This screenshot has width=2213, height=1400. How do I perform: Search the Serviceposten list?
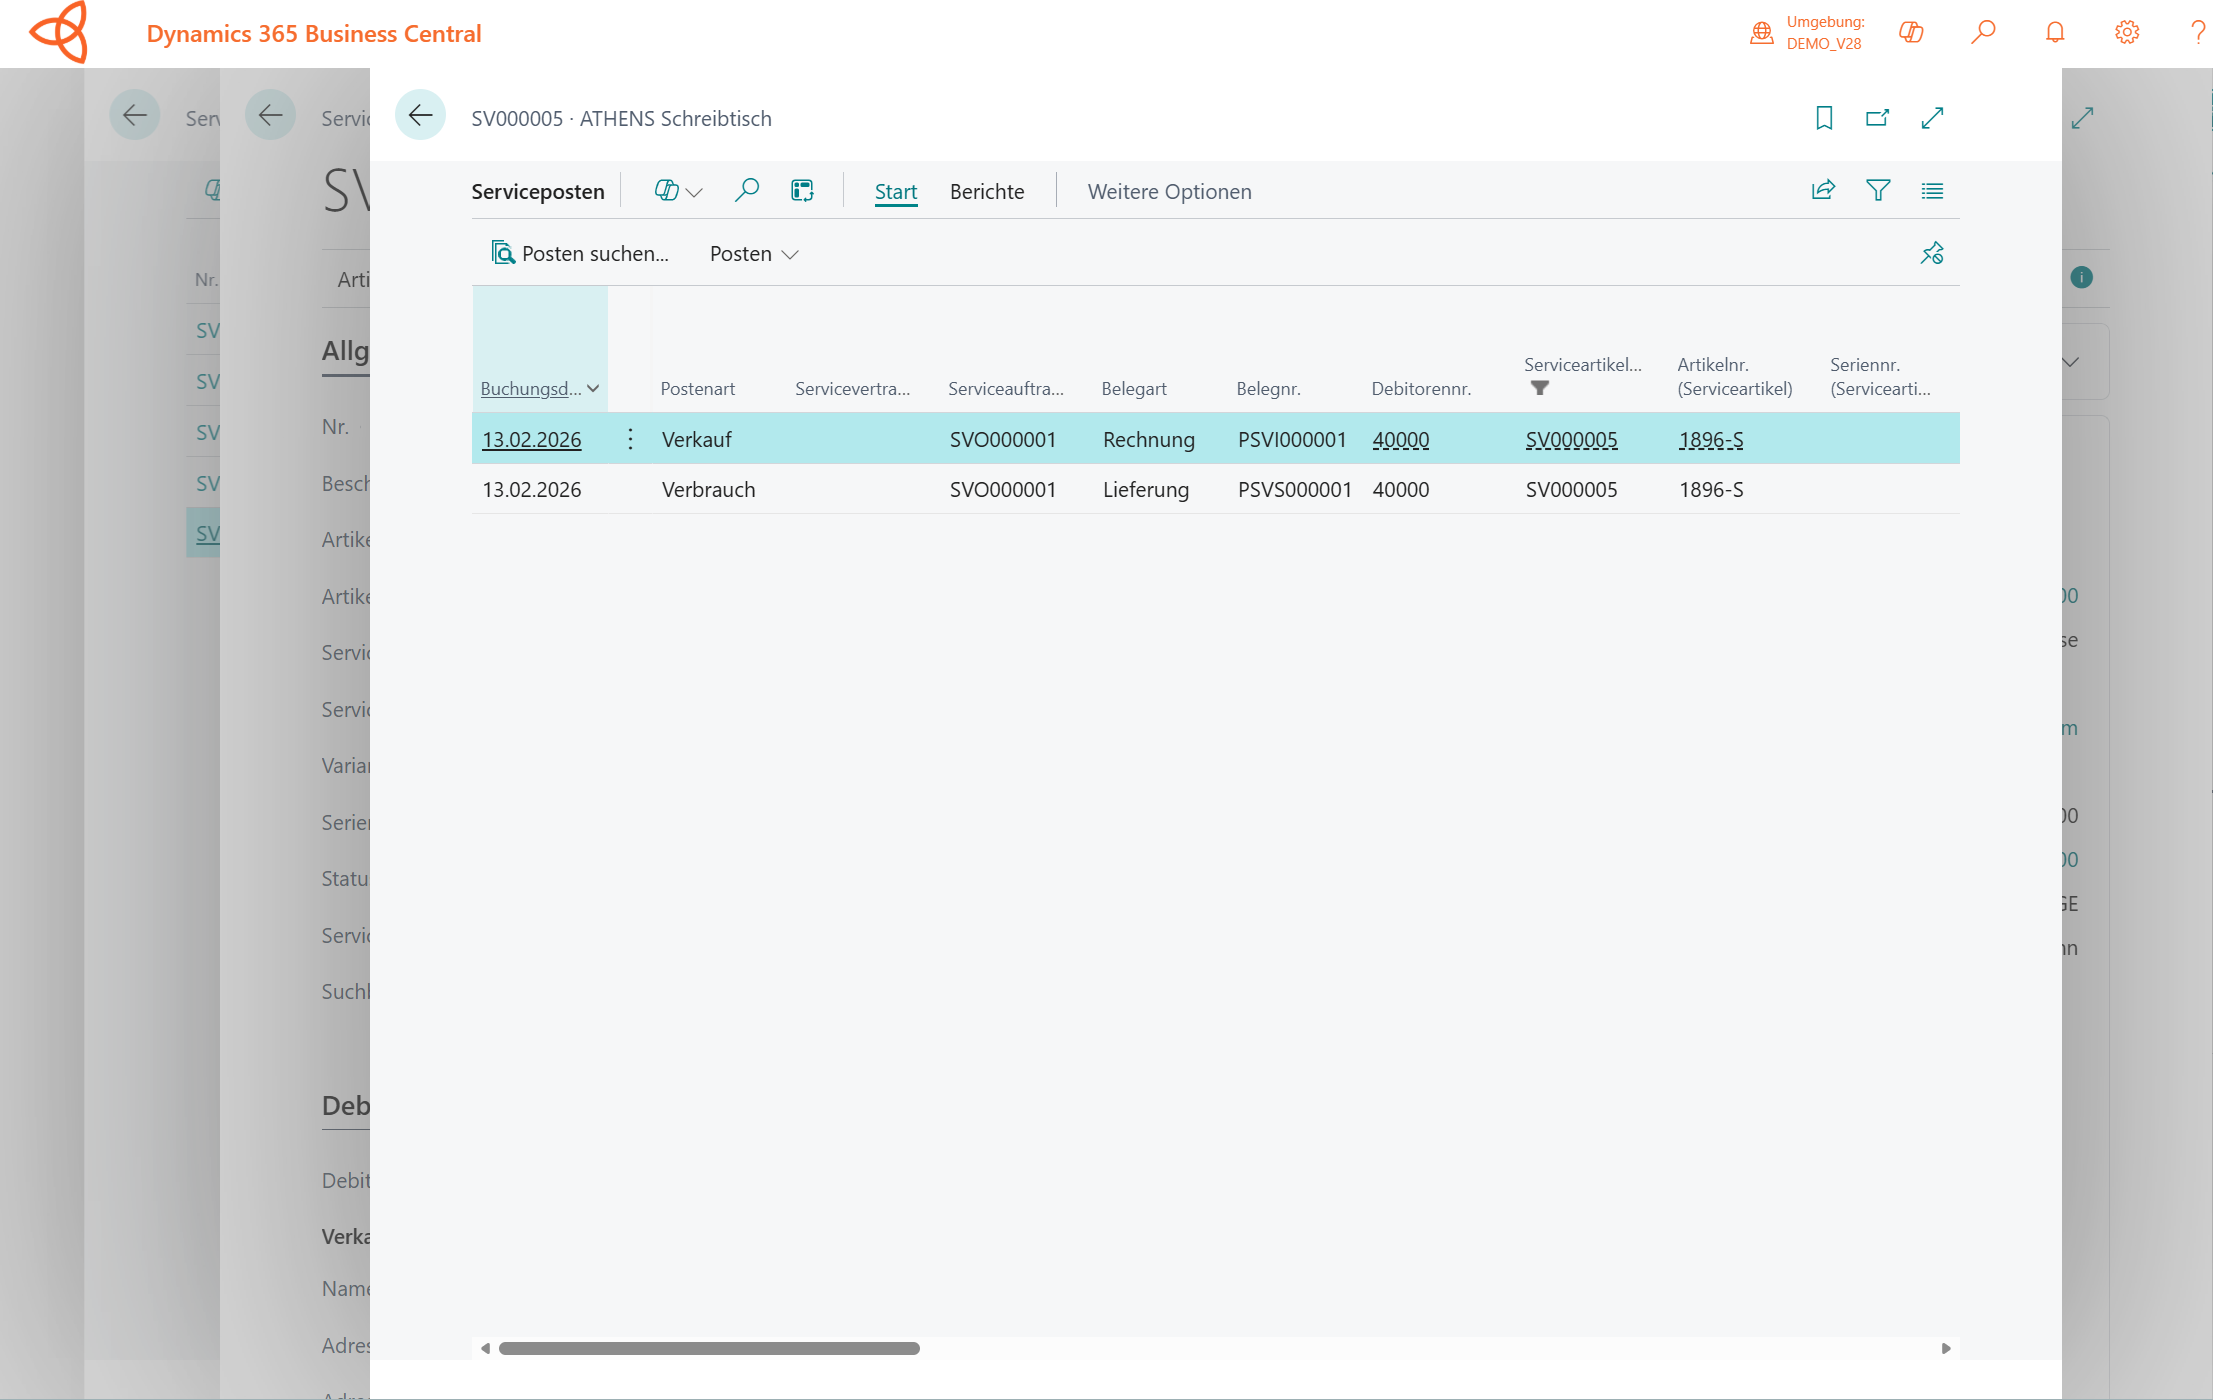point(746,191)
